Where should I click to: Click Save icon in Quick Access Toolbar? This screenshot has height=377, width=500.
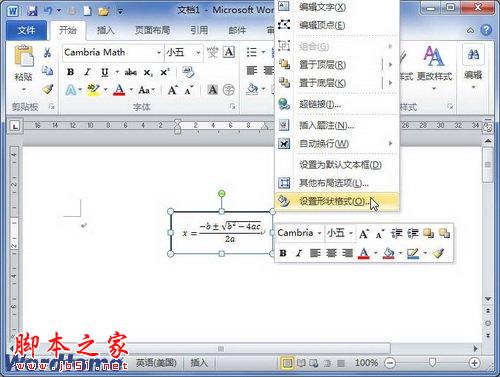(33, 11)
